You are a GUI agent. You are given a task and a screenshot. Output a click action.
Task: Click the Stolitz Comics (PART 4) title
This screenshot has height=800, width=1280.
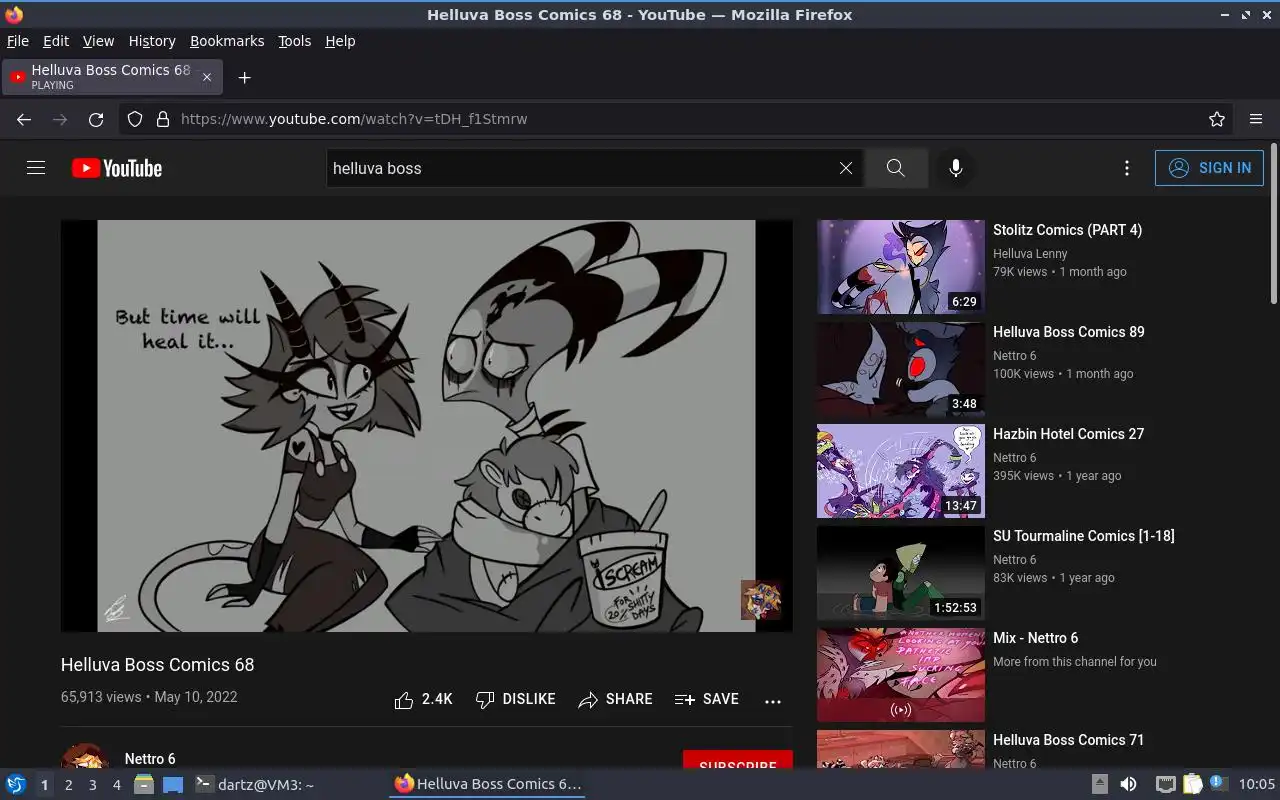tap(1067, 230)
